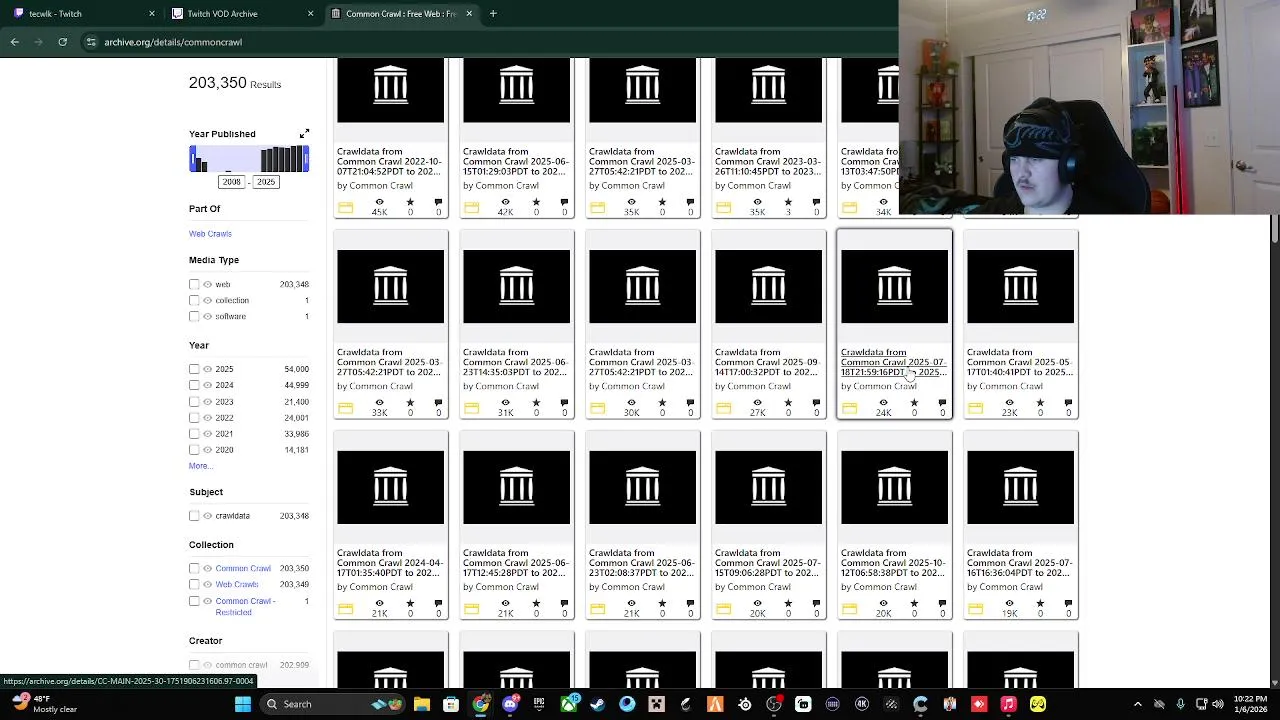The image size is (1280, 720).
Task: Click the right handle of year histogram slider
Action: [x=307, y=159]
